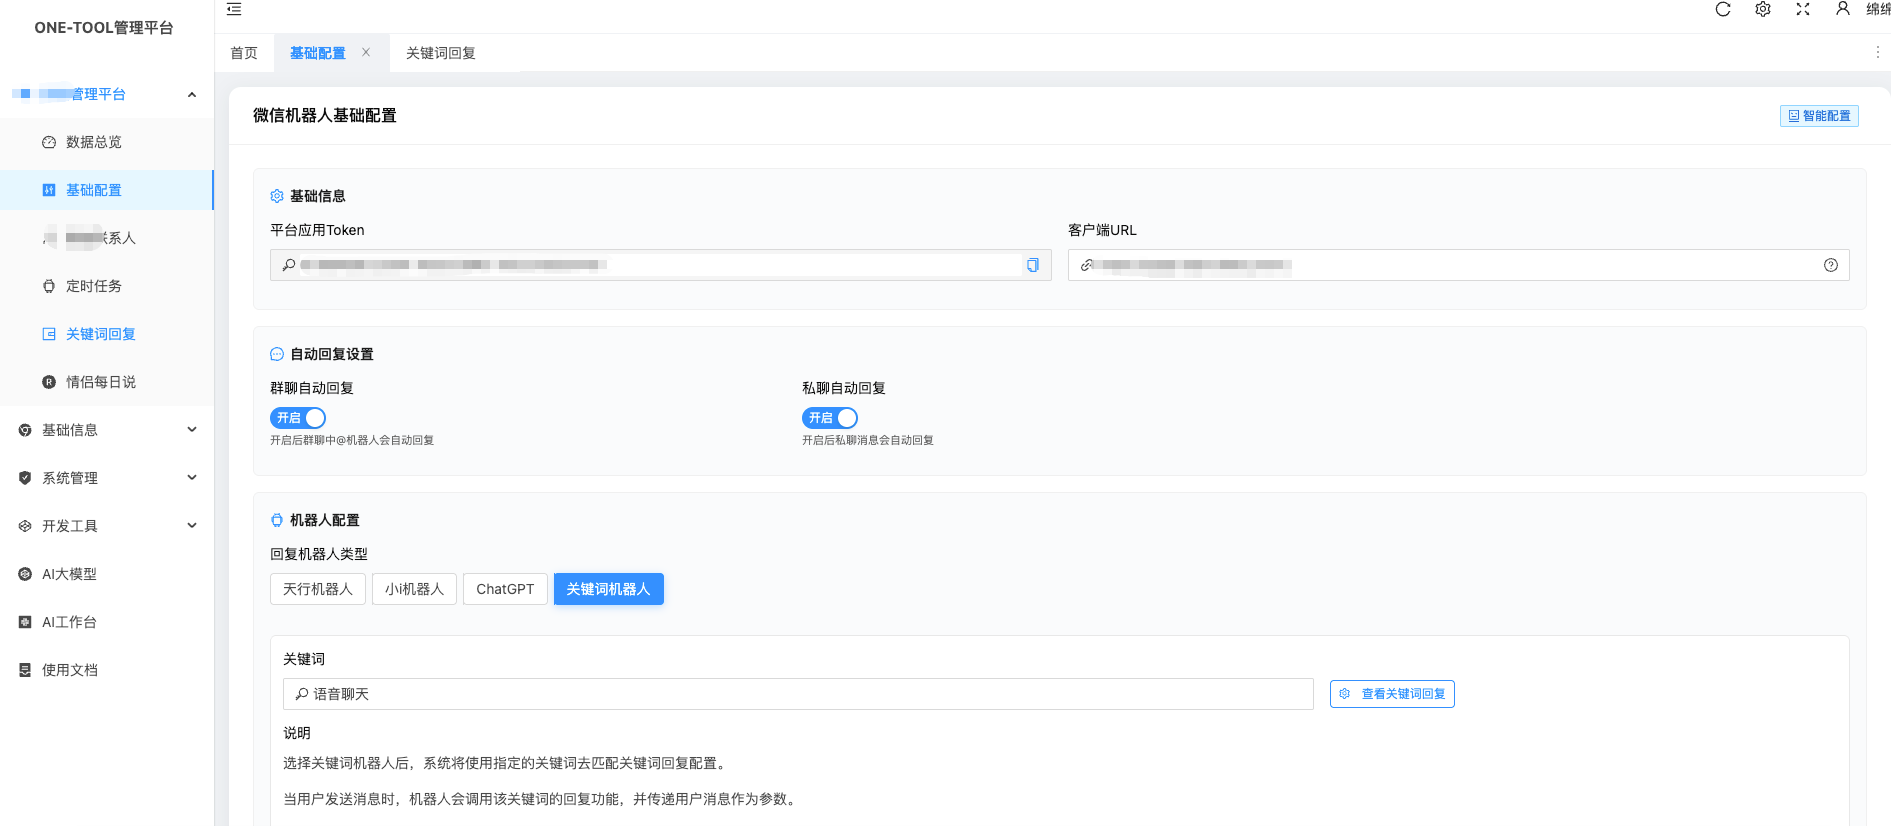Click the 机器人配置 section icon
This screenshot has height=826, width=1891.
click(277, 520)
